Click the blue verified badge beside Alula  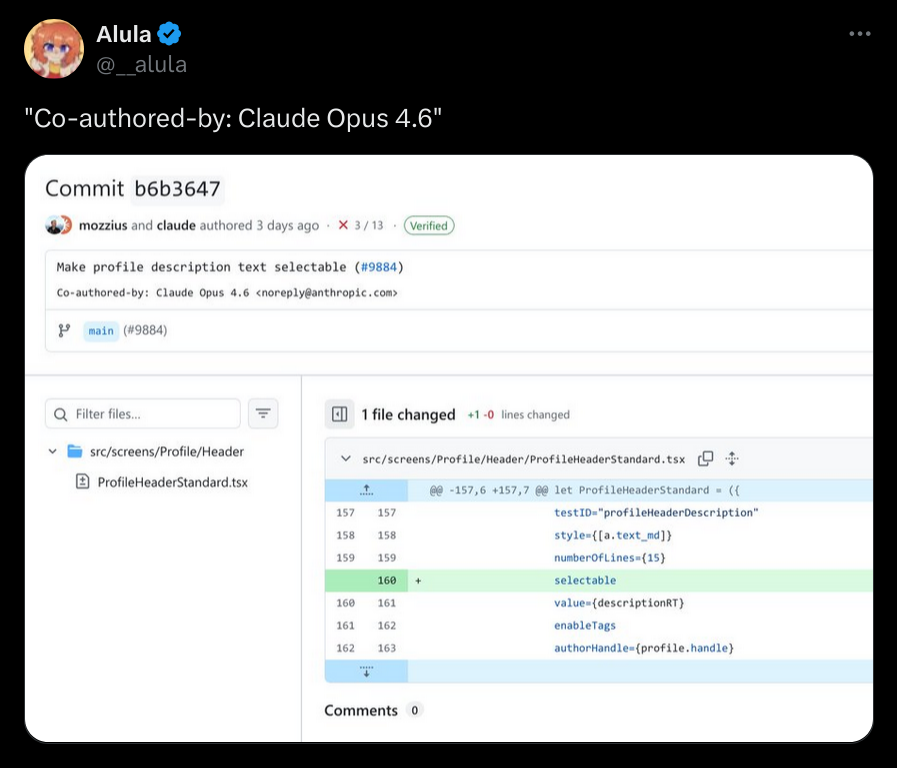(170, 34)
